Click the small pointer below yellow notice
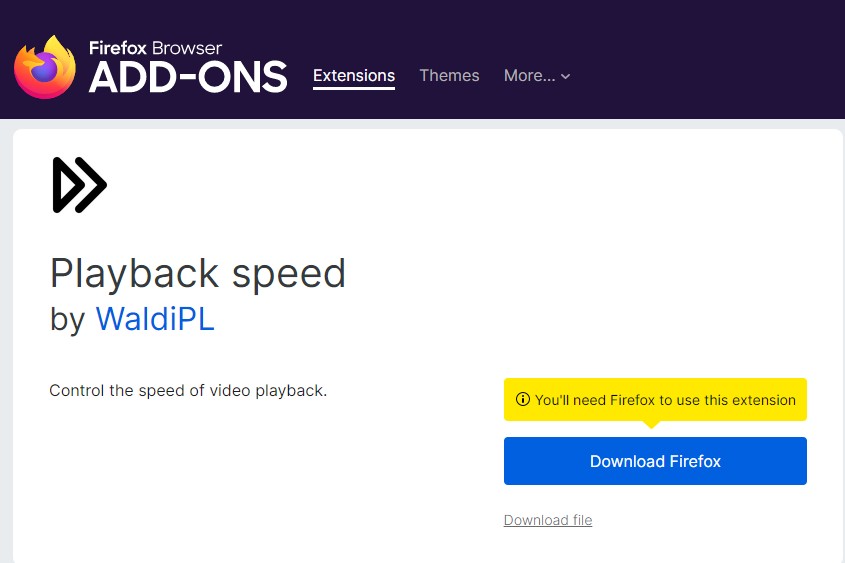This screenshot has height=563, width=845. [652, 424]
